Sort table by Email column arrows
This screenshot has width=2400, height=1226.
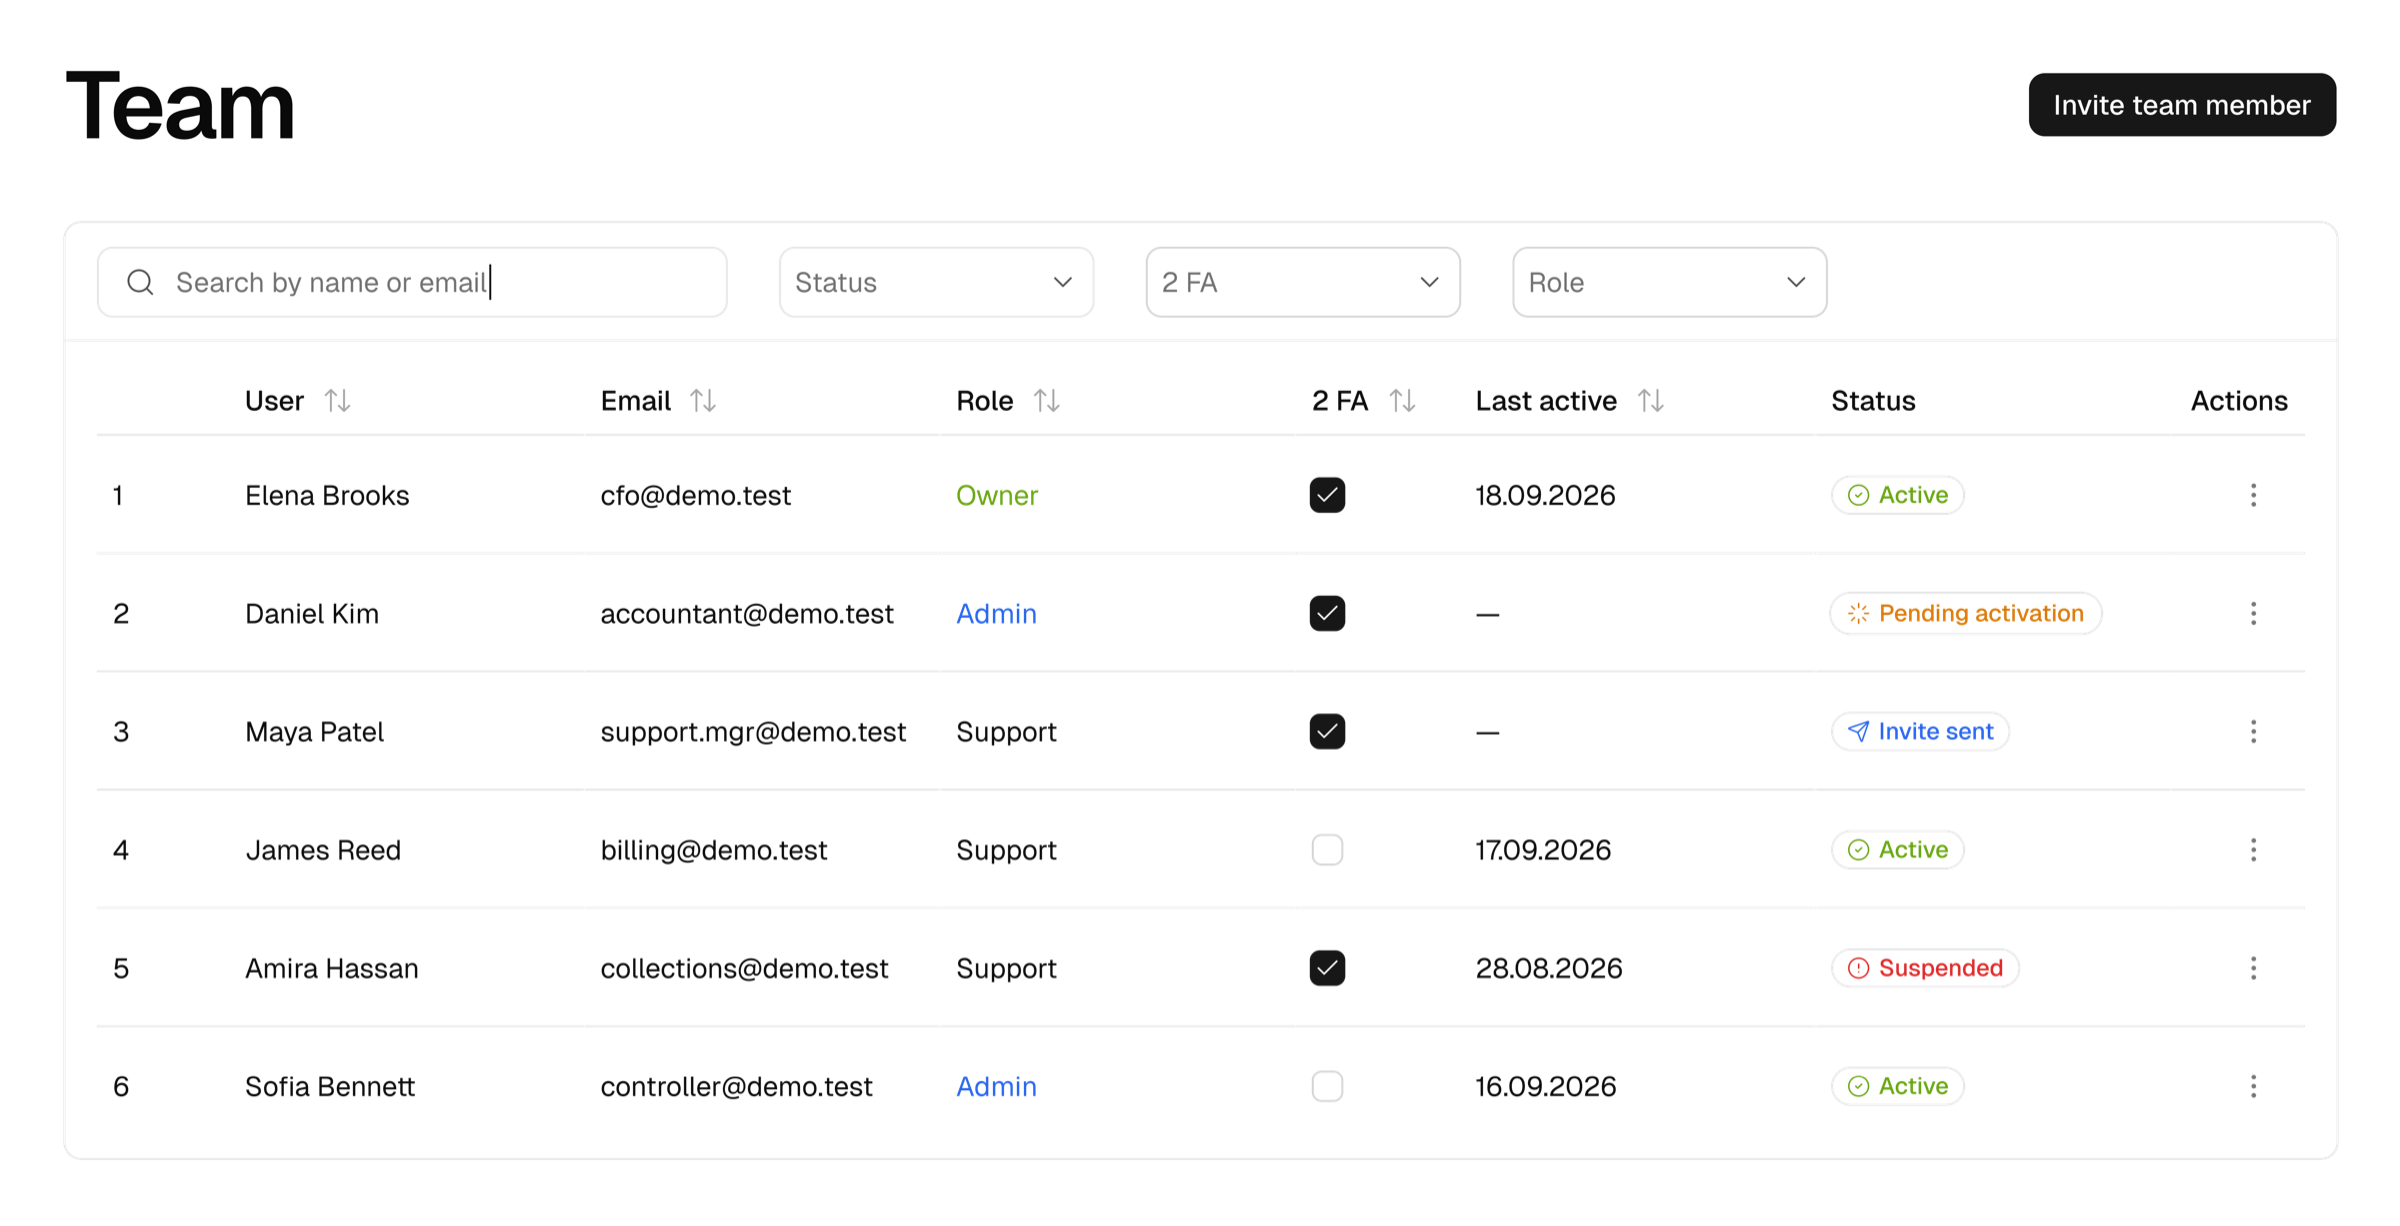703,401
